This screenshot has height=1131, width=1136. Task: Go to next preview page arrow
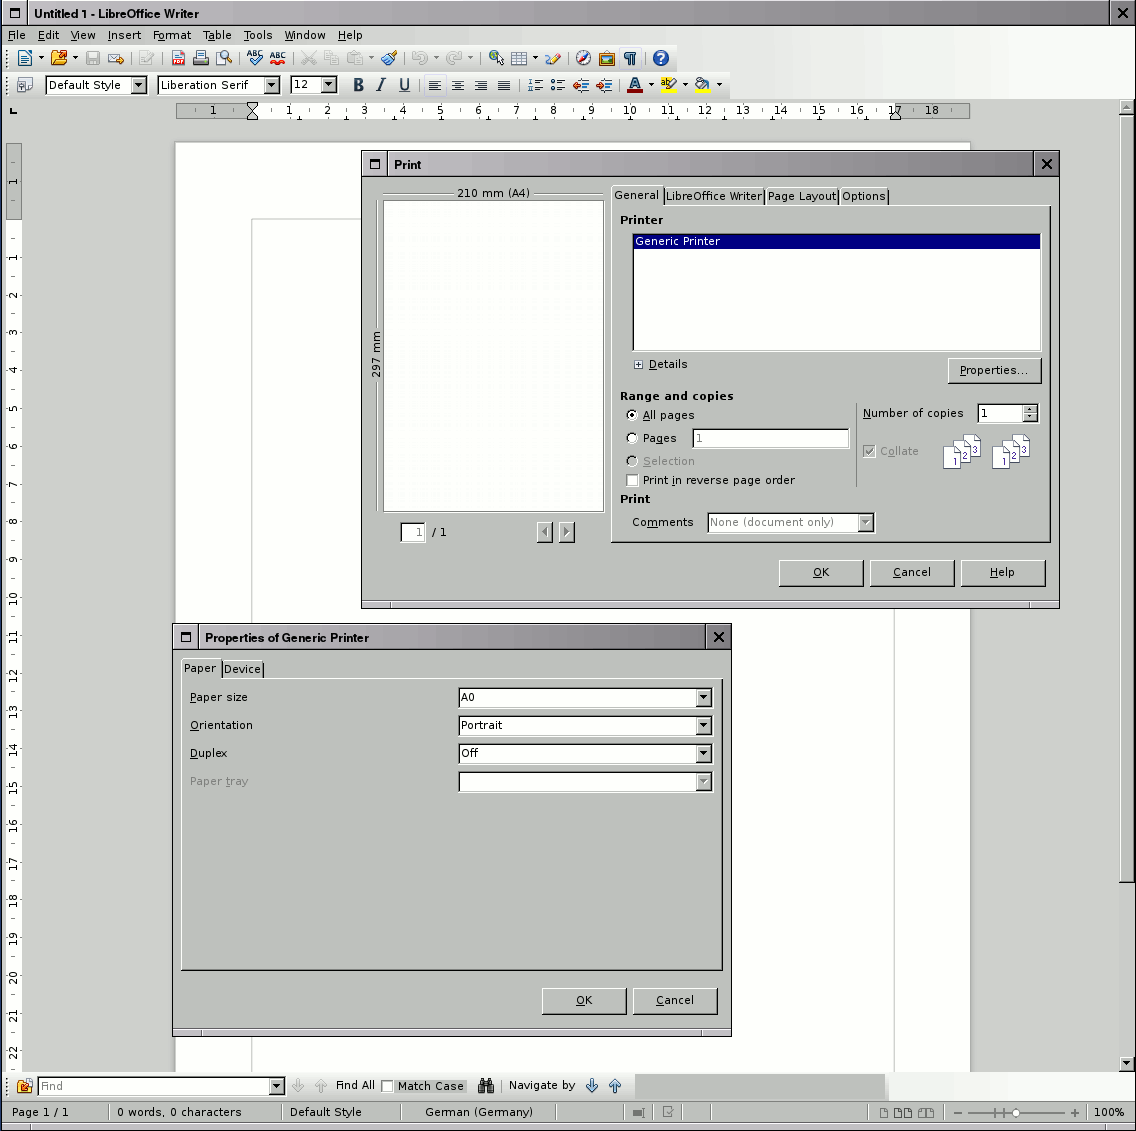click(567, 532)
